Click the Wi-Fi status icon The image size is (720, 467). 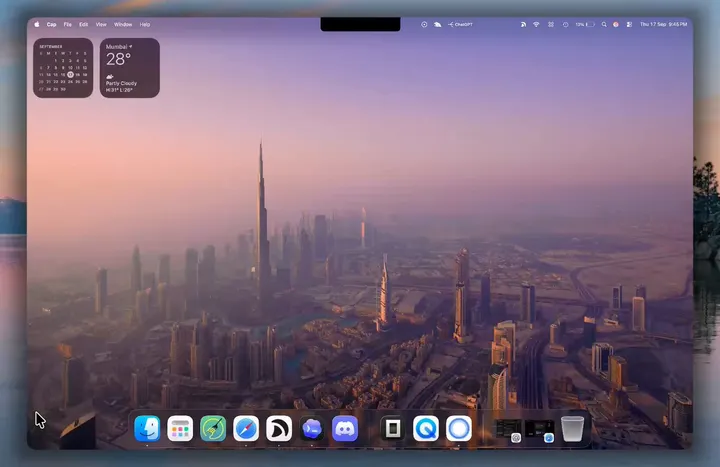pyautogui.click(x=536, y=24)
